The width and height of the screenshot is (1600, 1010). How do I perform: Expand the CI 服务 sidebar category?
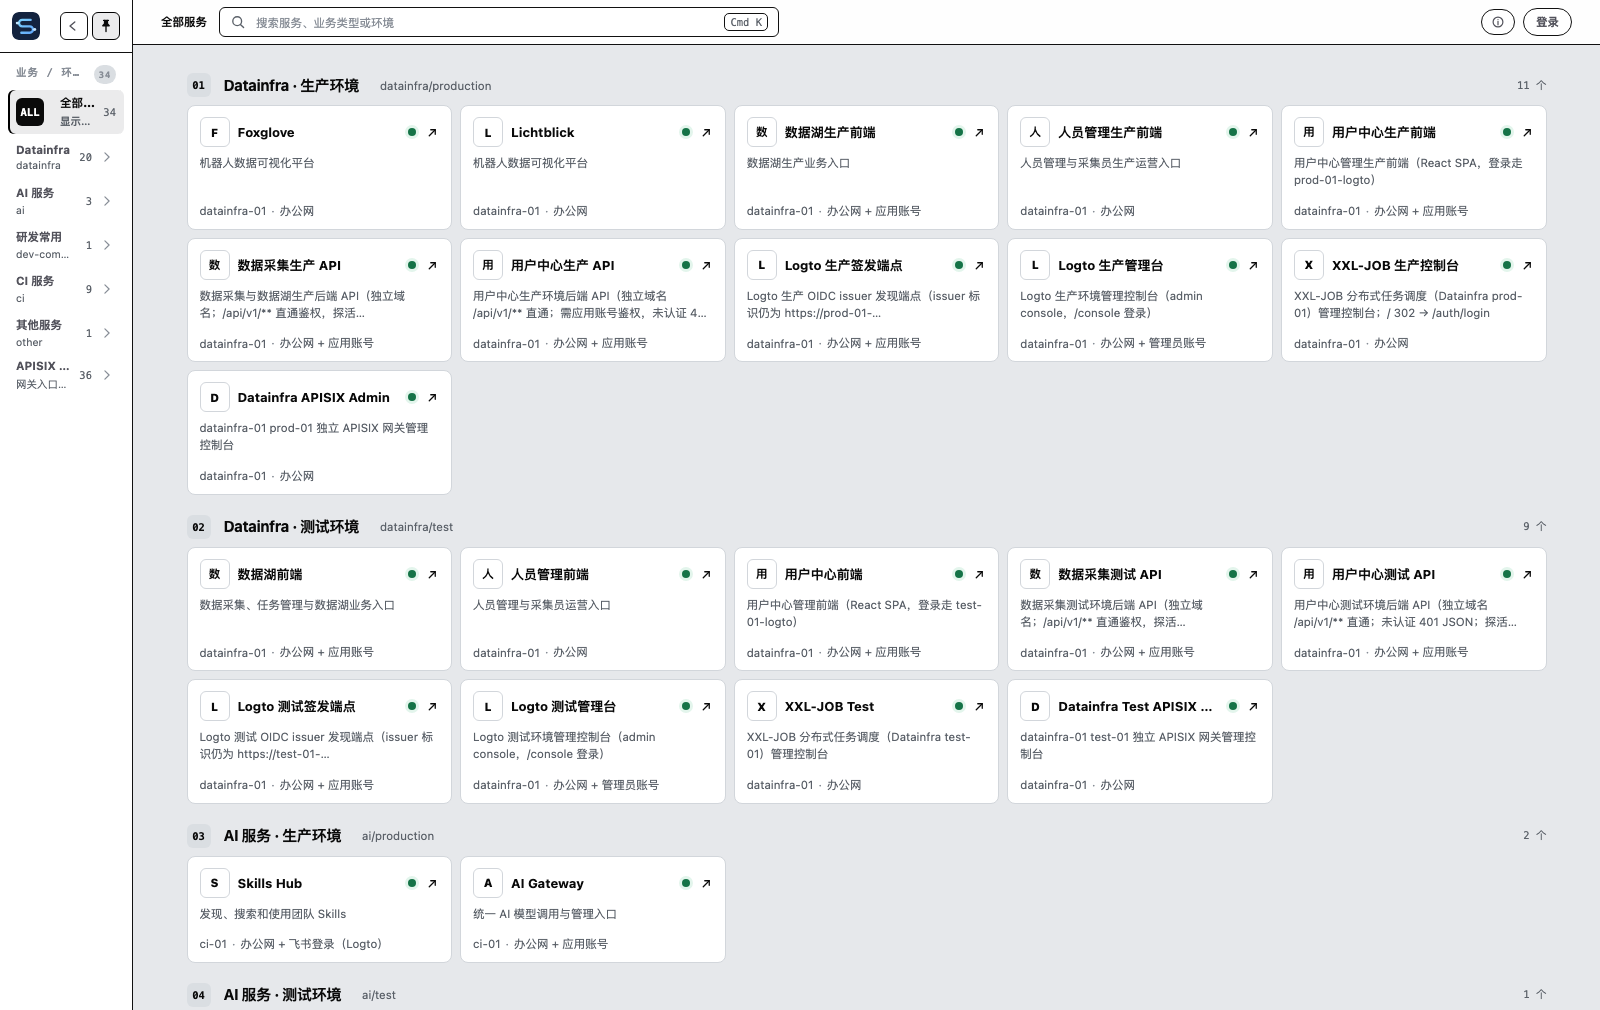click(x=66, y=289)
